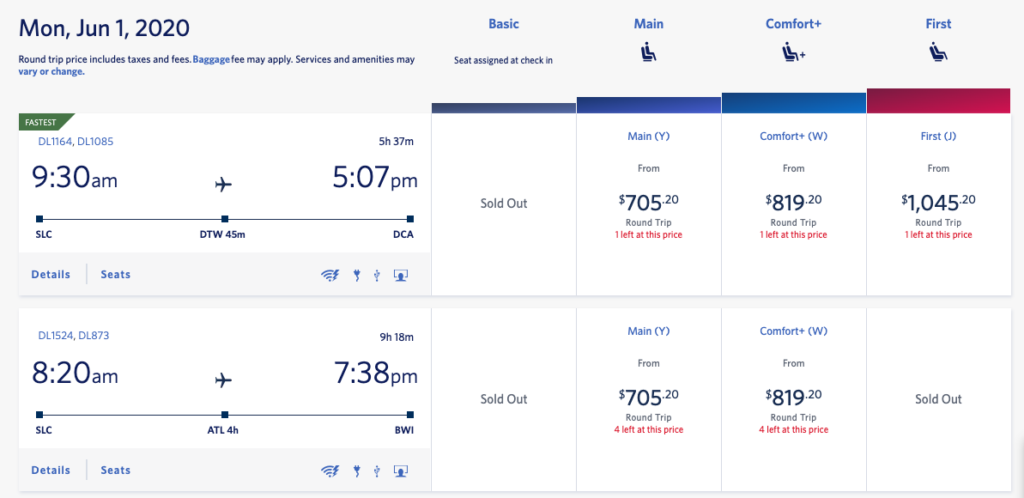
Task: Open the Baggage fee link
Action: 213,60
